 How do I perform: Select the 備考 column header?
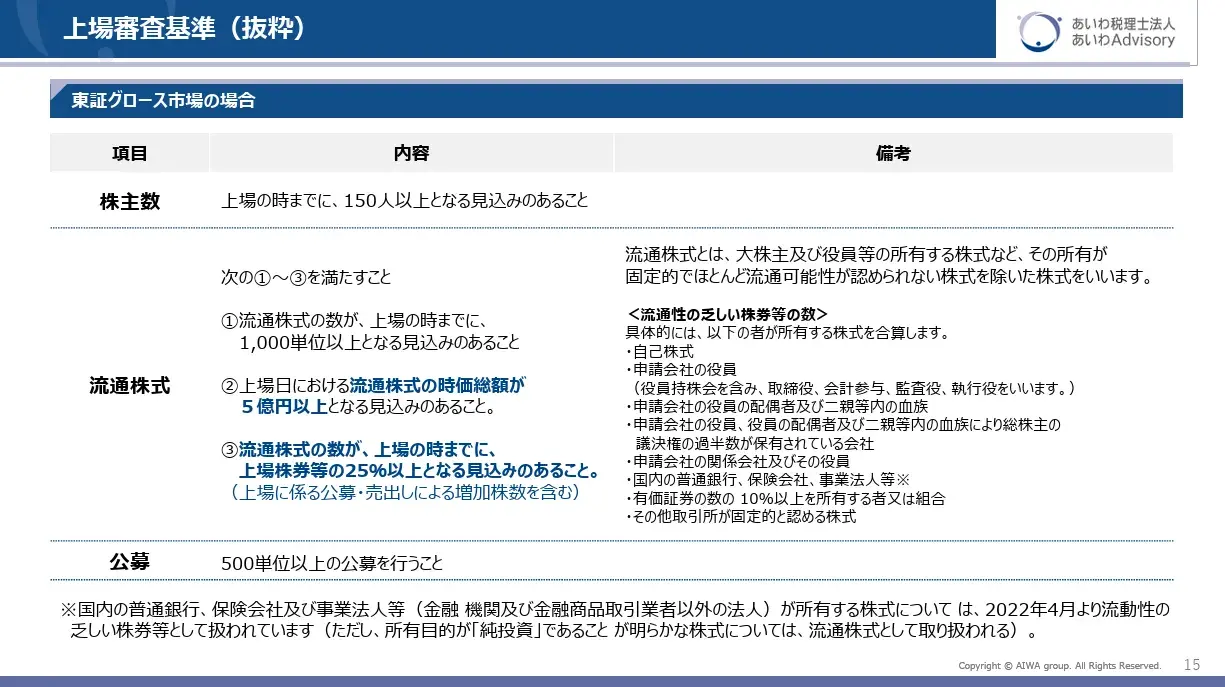(893, 153)
